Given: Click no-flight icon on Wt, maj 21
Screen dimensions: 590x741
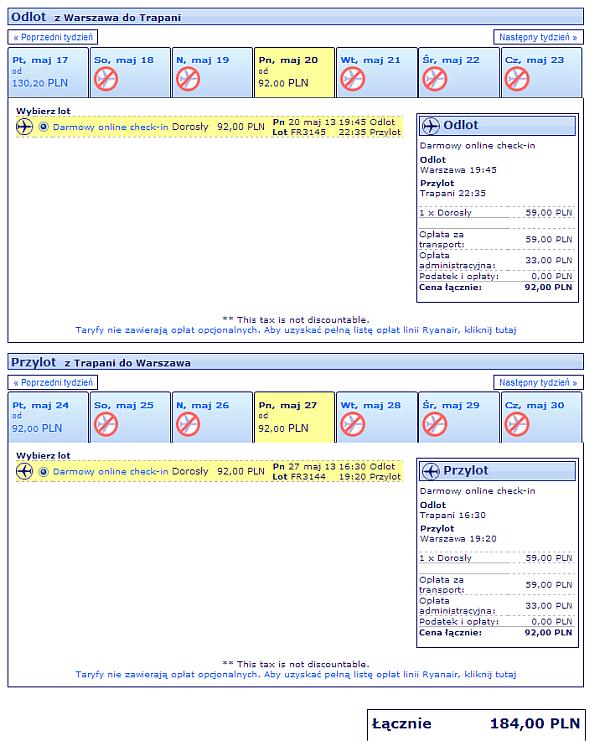Looking at the screenshot, I should point(352,79).
